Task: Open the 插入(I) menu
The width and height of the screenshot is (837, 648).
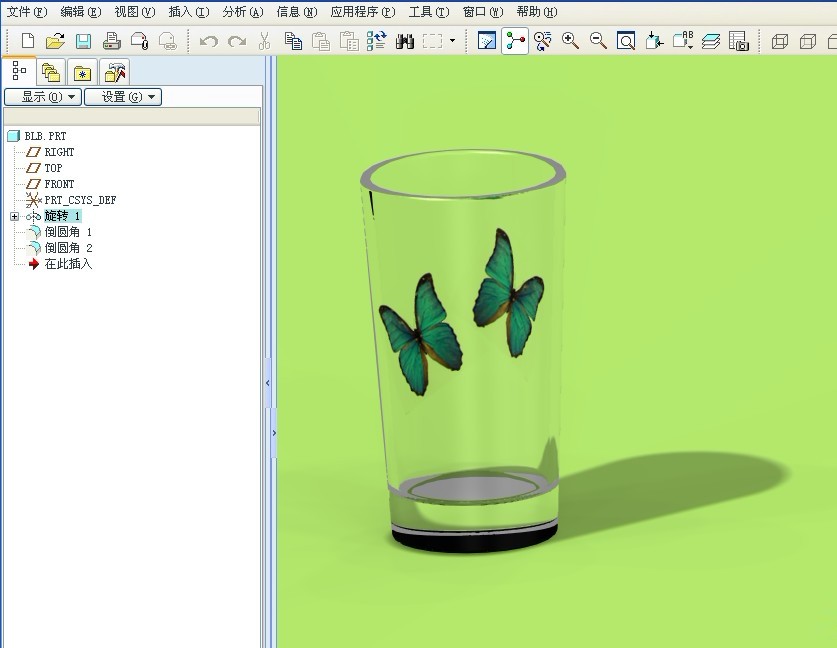Action: (188, 12)
